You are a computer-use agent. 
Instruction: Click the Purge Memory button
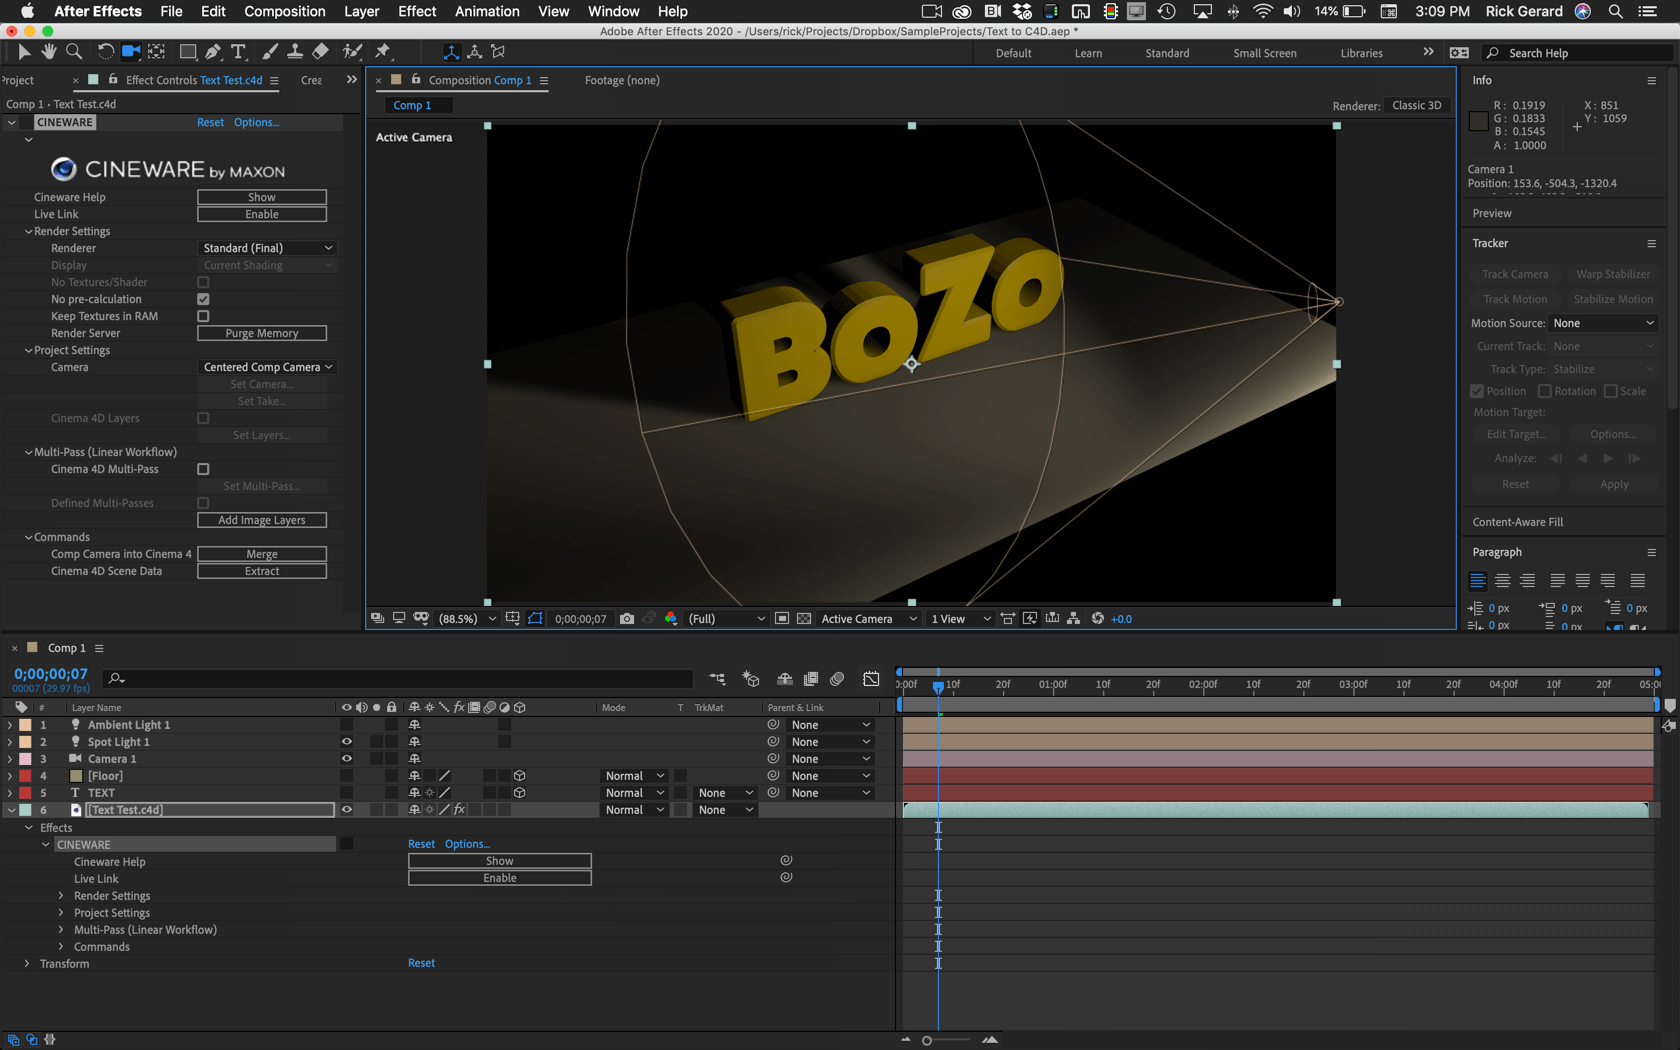(x=262, y=332)
